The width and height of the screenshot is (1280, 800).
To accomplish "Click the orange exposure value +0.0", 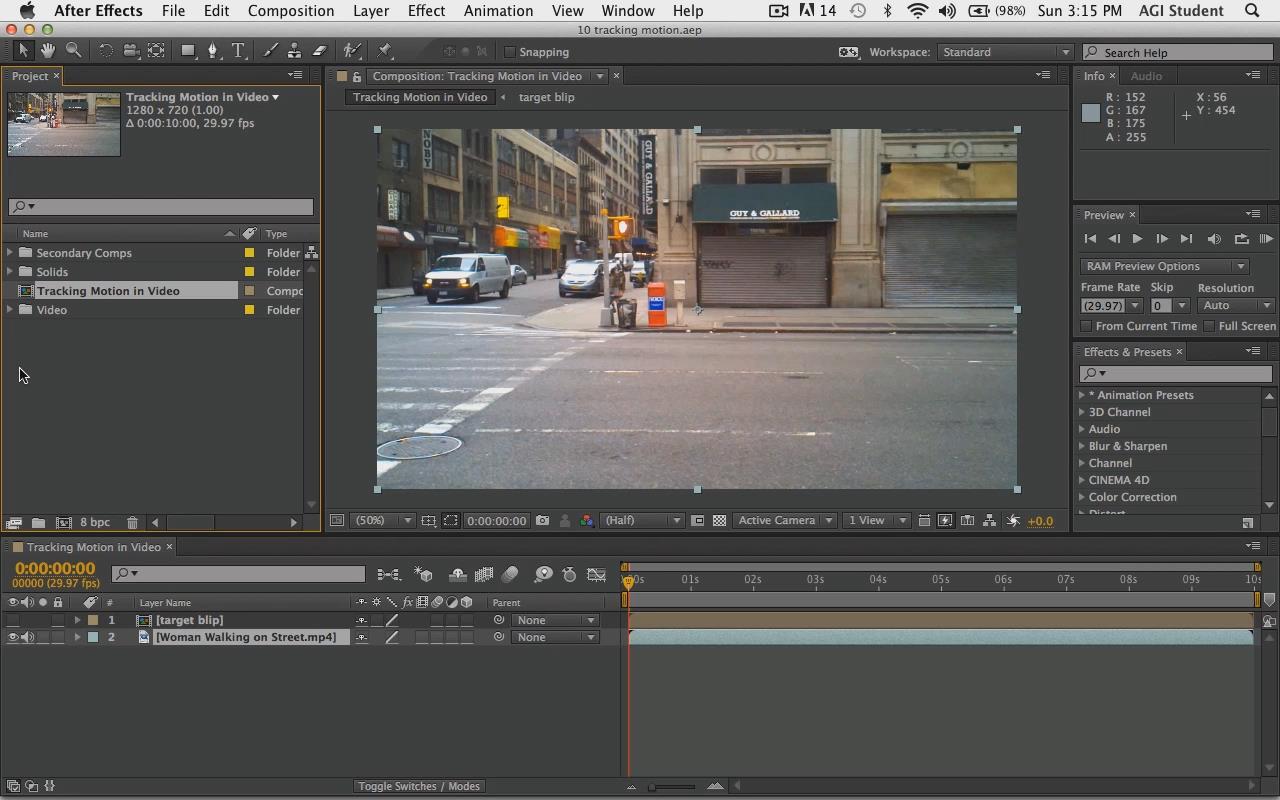I will (1040, 521).
